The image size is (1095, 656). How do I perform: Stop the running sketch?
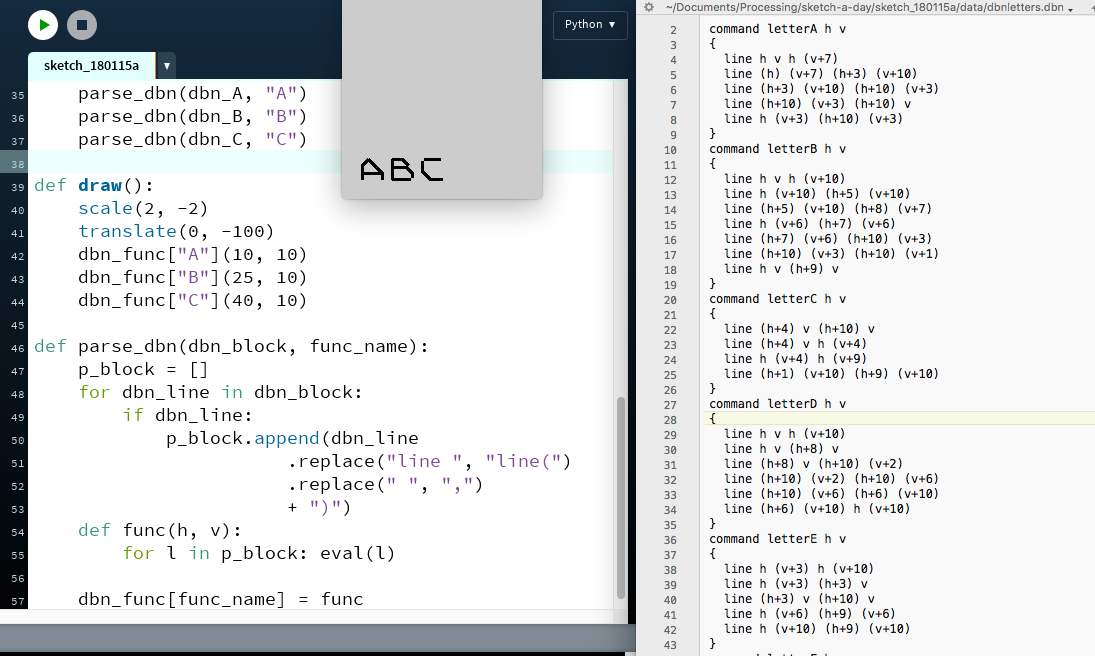82,25
